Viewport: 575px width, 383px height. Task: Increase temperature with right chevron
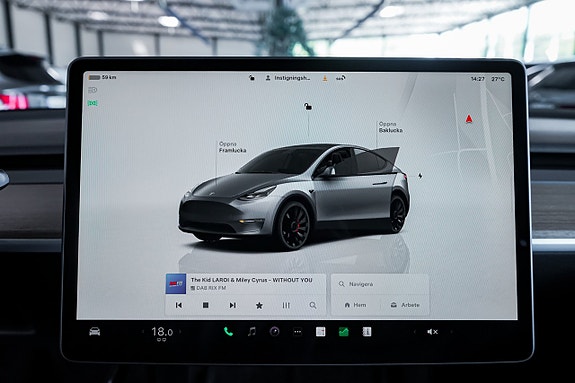[x=180, y=332]
